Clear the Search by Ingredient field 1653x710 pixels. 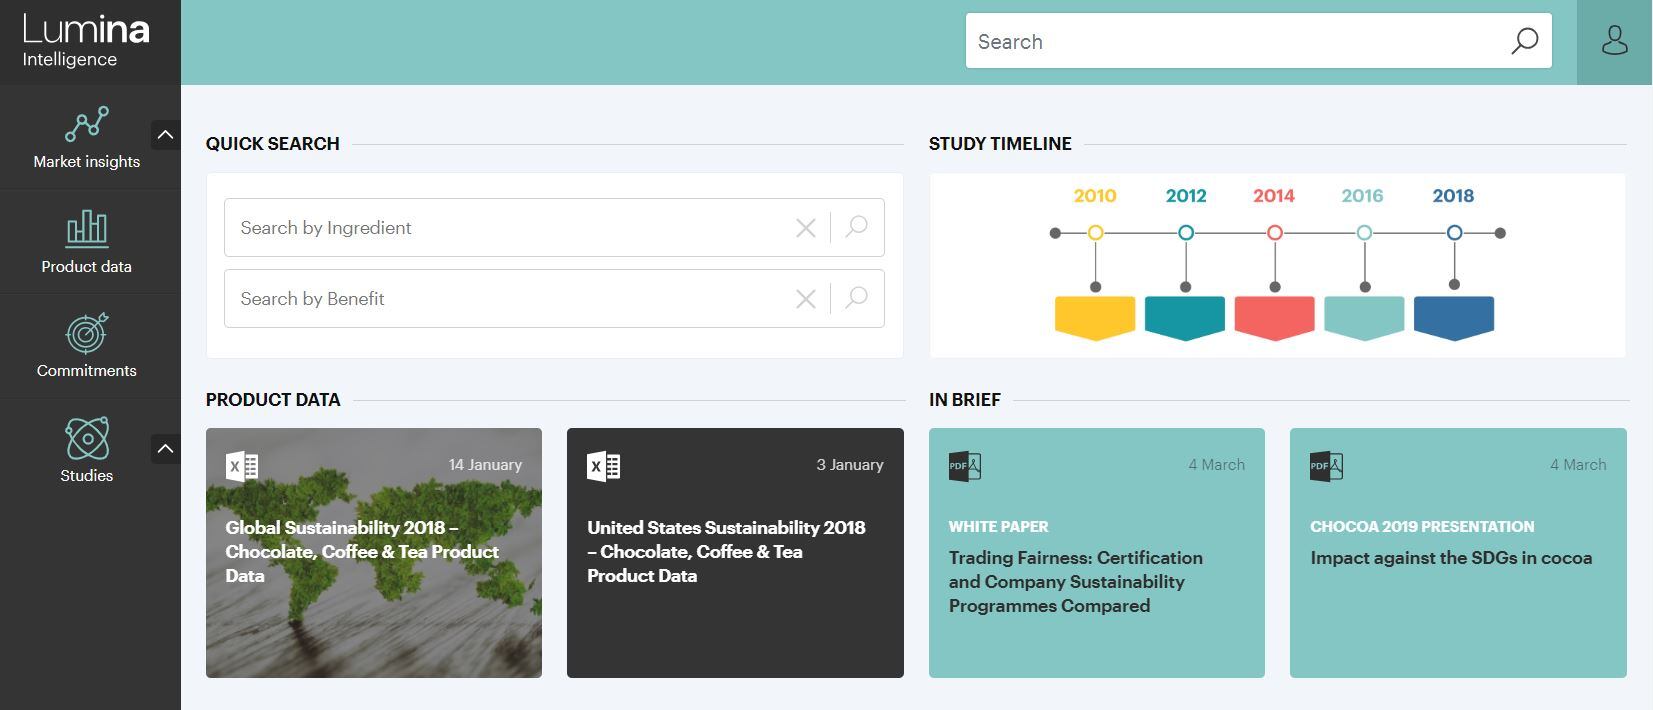point(805,228)
